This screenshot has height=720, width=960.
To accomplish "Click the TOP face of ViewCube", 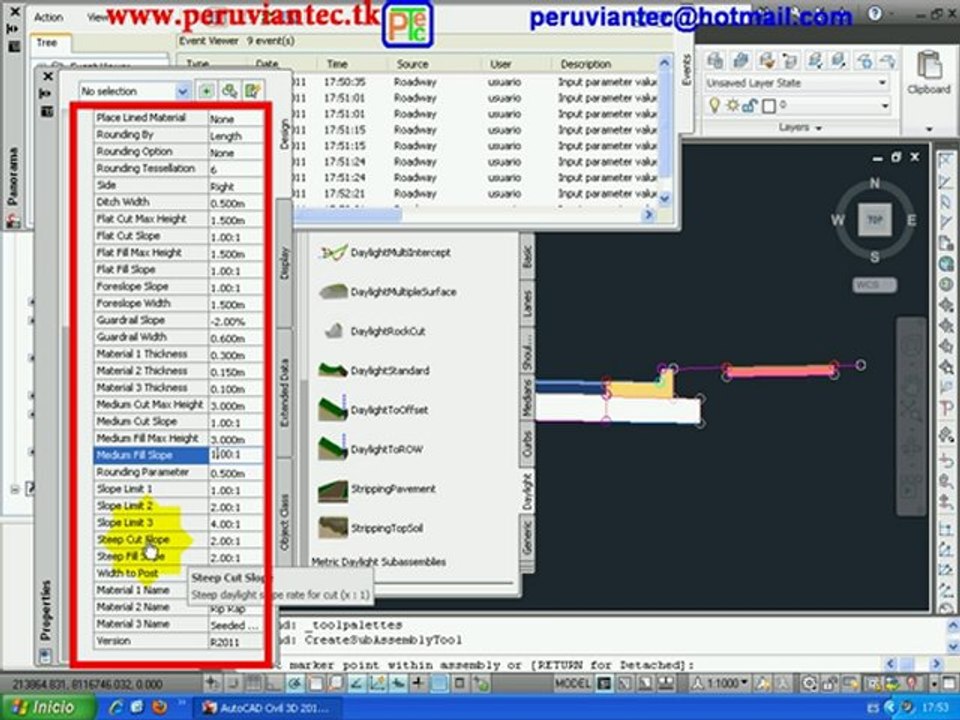I will pos(874,220).
